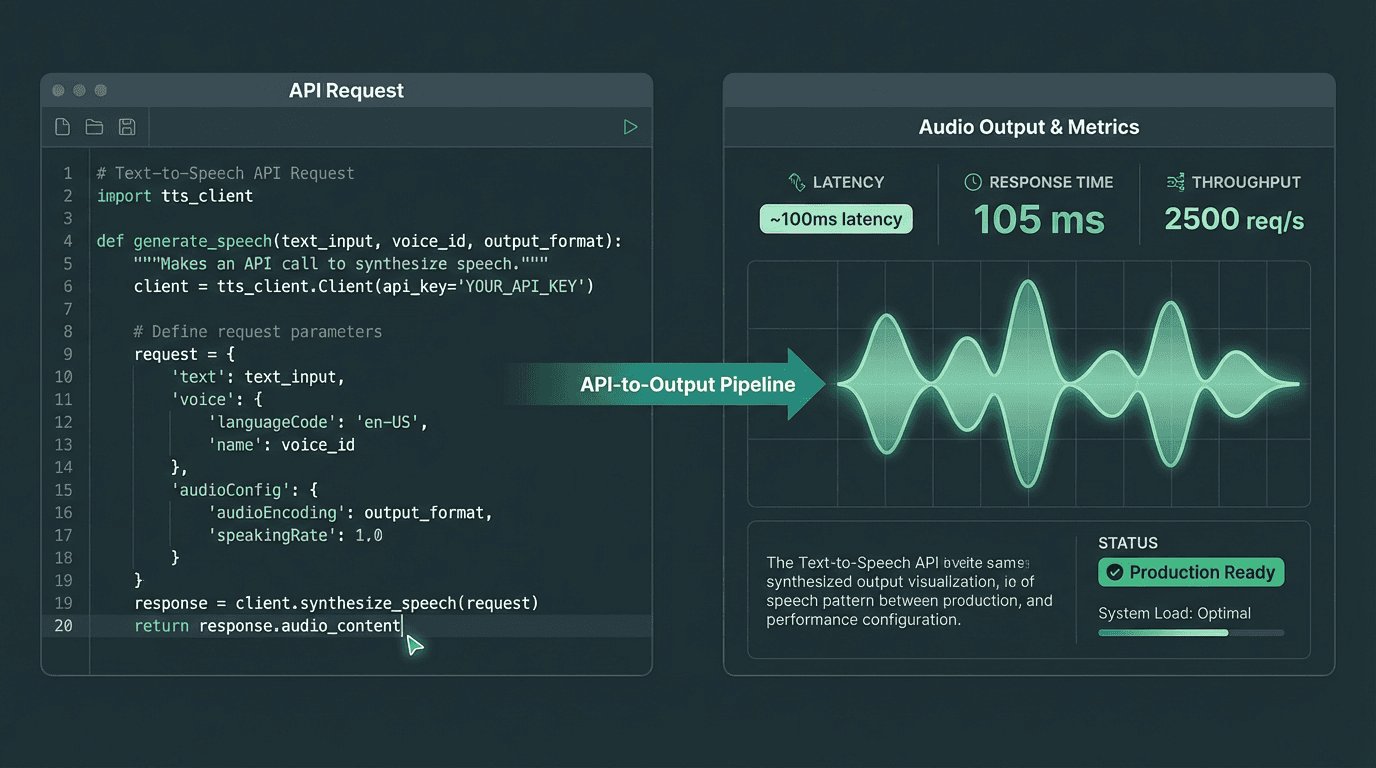Click the API Request window title

(x=346, y=90)
